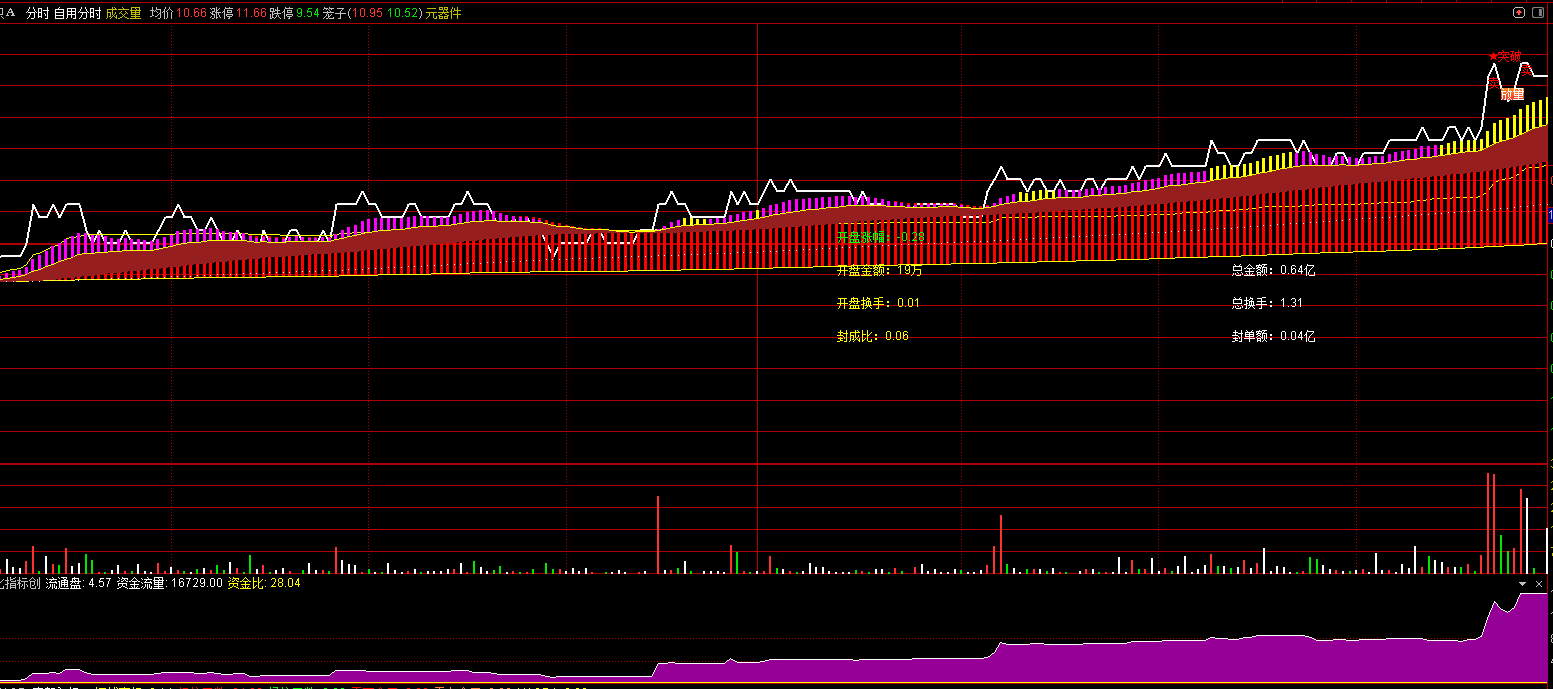Viewport: 1553px width, 689px height.
Task: Click the 封单额 0.04亿 label
Action: (1273, 336)
